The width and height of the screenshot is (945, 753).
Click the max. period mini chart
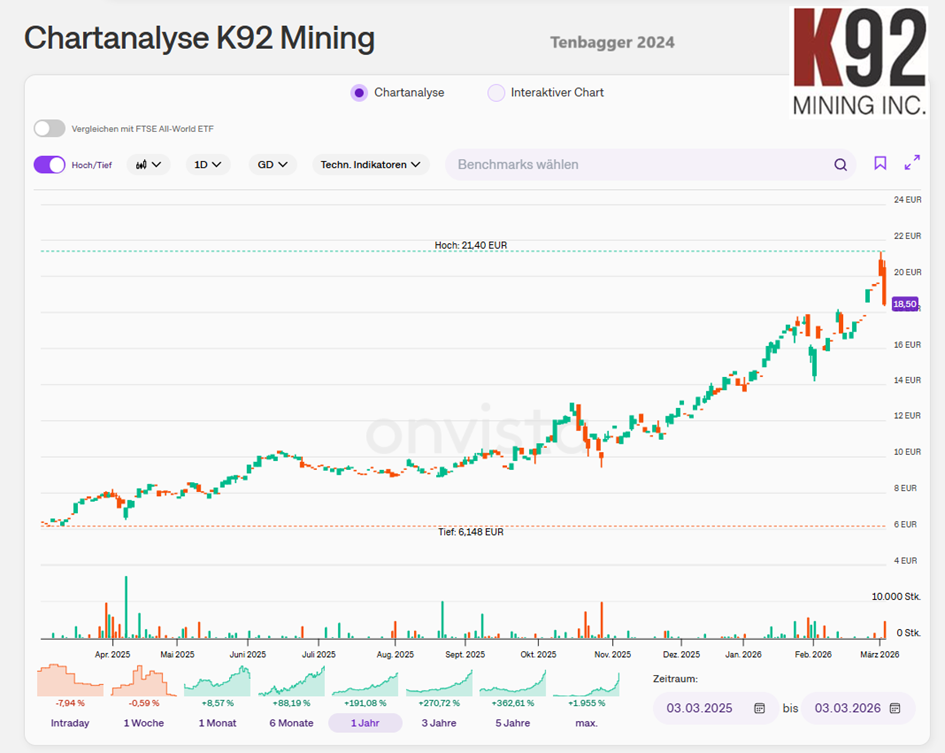point(586,684)
